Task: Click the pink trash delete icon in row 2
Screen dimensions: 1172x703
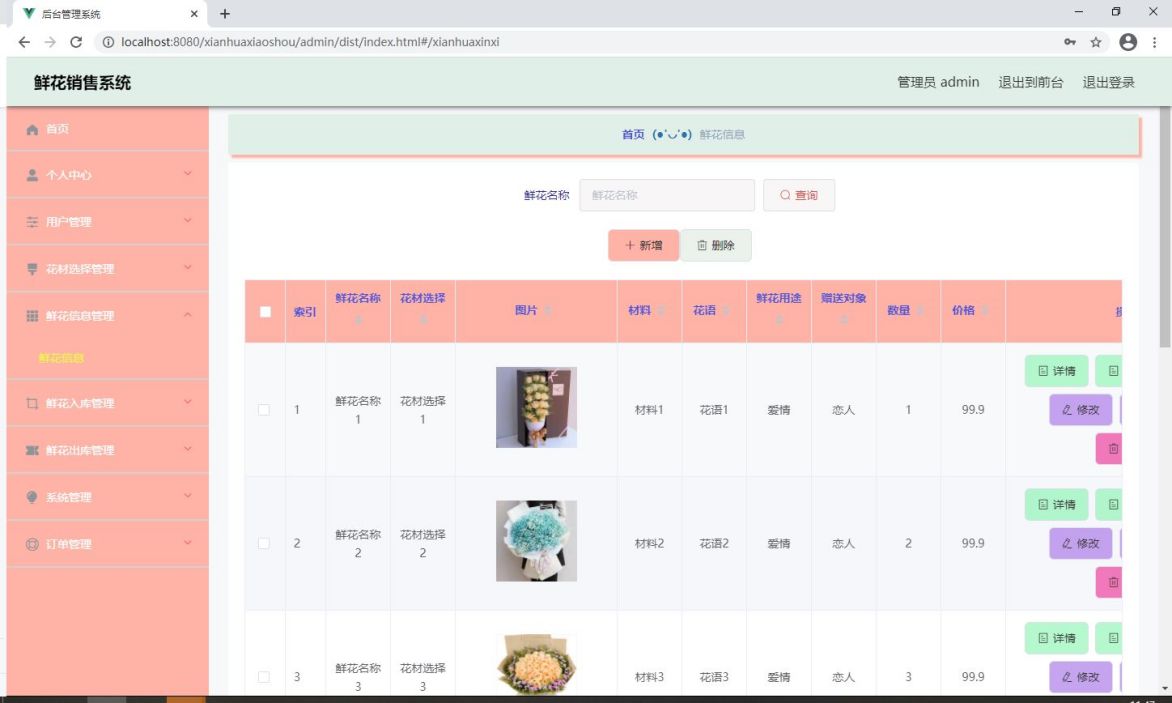Action: tap(1109, 583)
